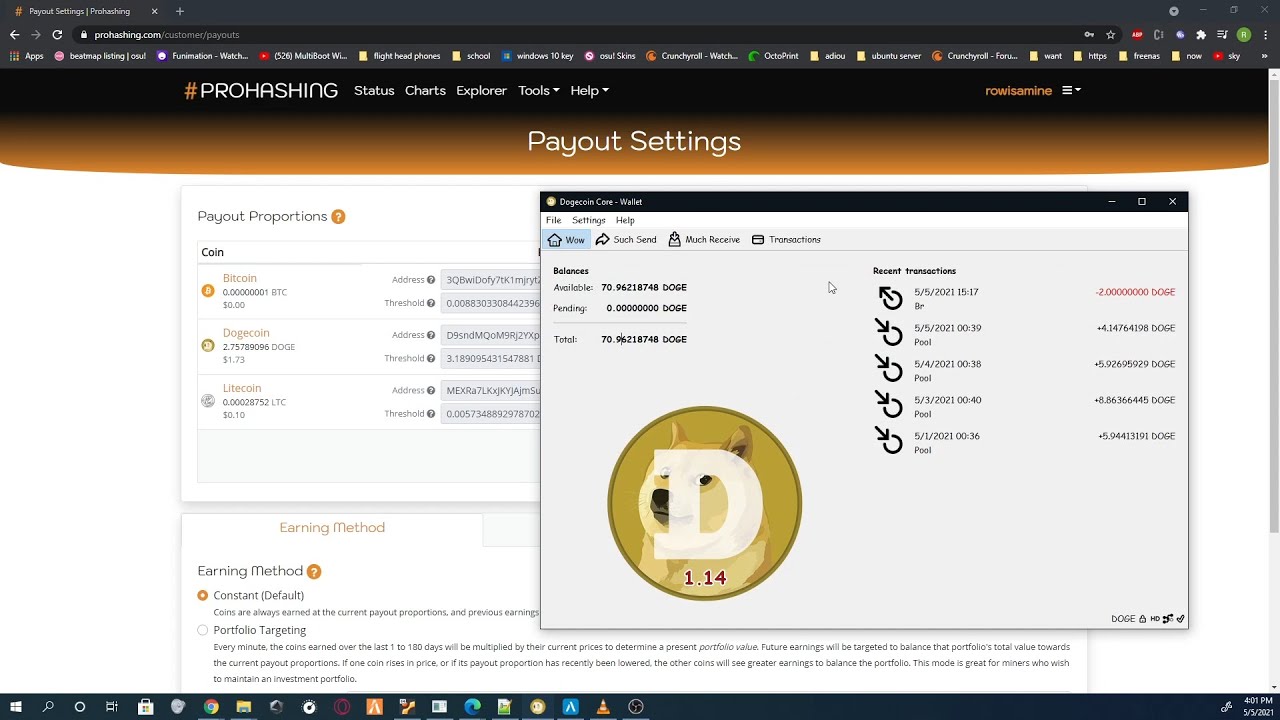Viewport: 1280px width, 720px height.
Task: Click the +8.86366445 DOGE transaction amount
Action: pyautogui.click(x=1135, y=400)
